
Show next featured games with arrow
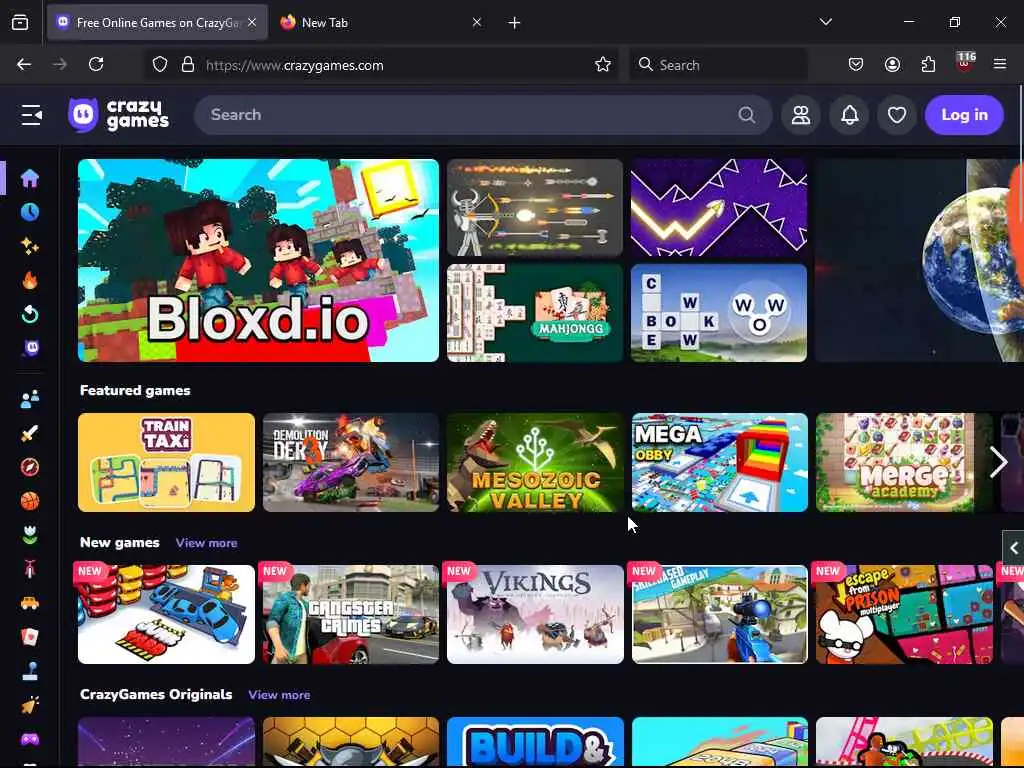998,462
